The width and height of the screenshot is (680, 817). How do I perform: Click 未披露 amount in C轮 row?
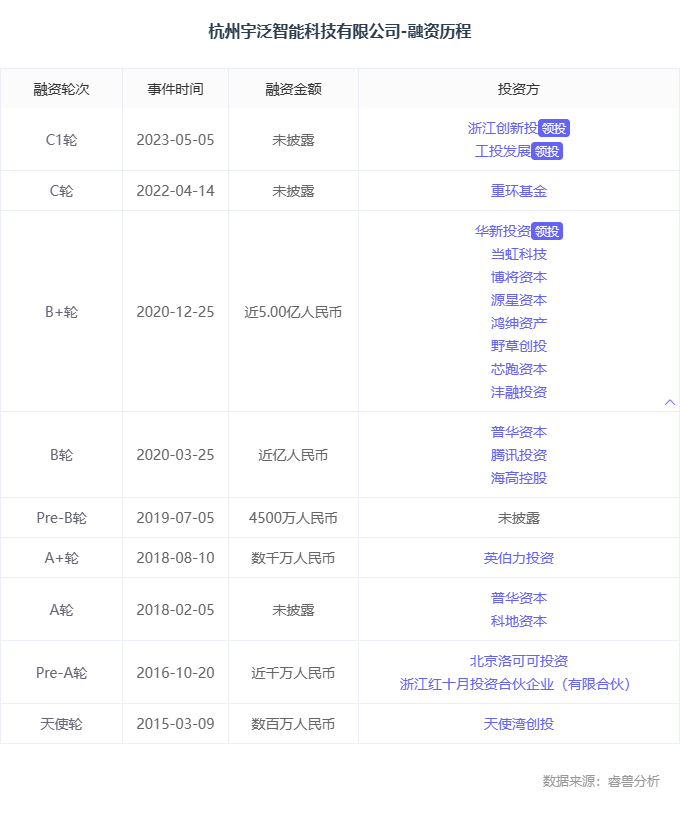pyautogui.click(x=293, y=191)
